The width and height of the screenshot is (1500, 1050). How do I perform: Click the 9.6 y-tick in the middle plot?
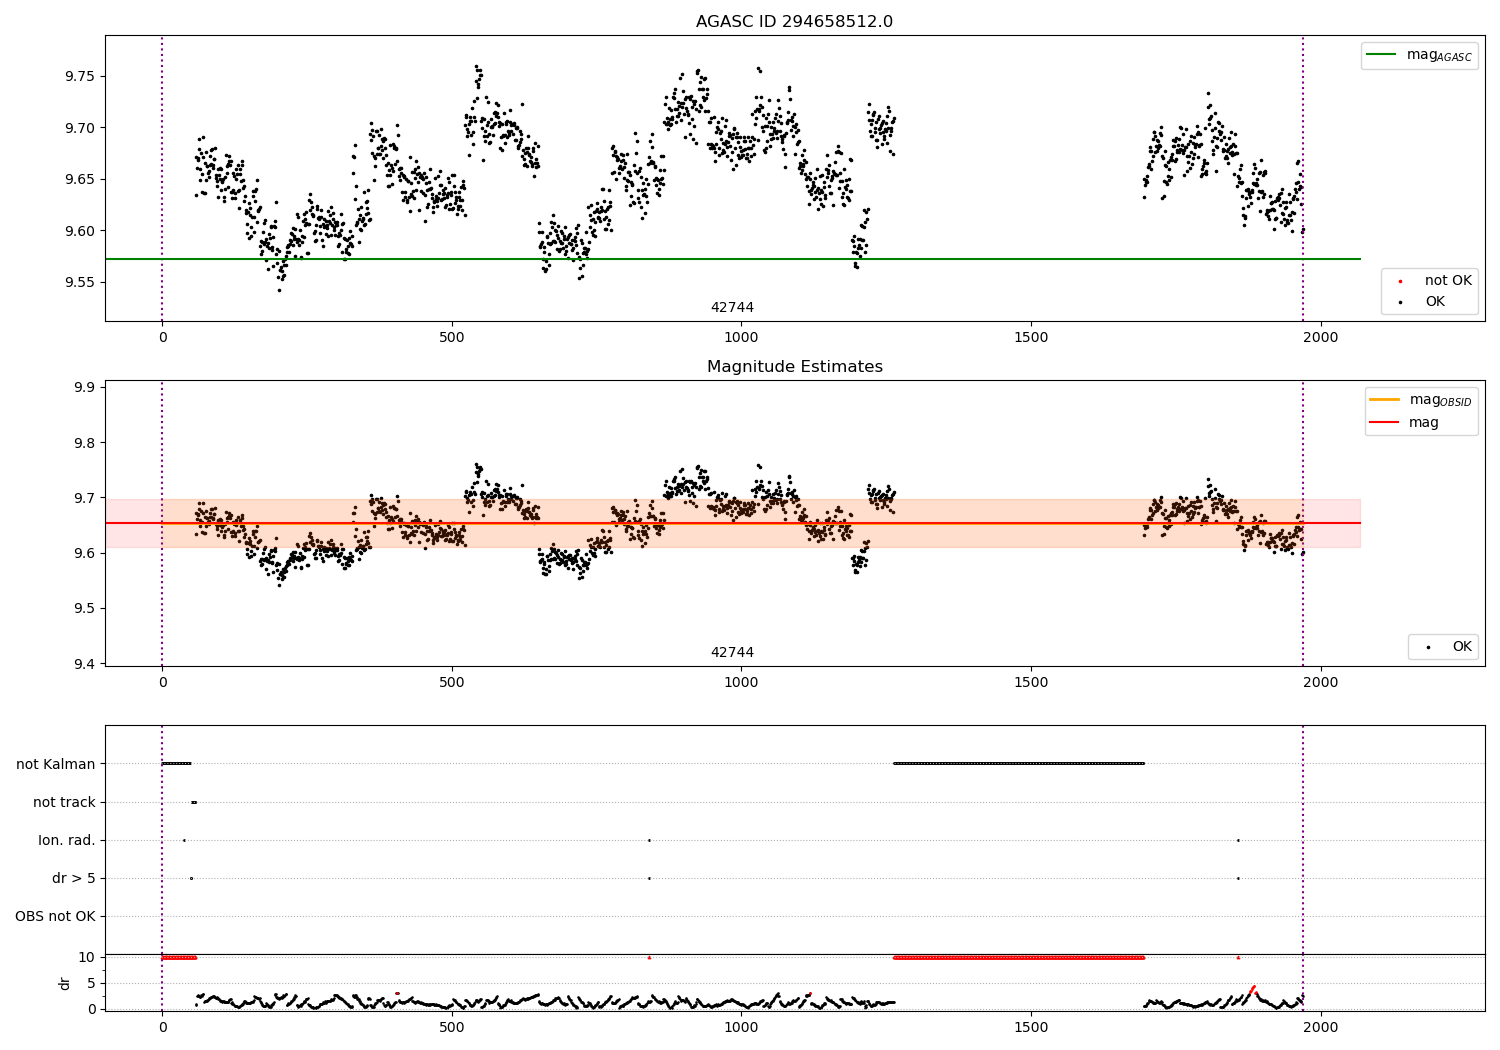[x=84, y=553]
